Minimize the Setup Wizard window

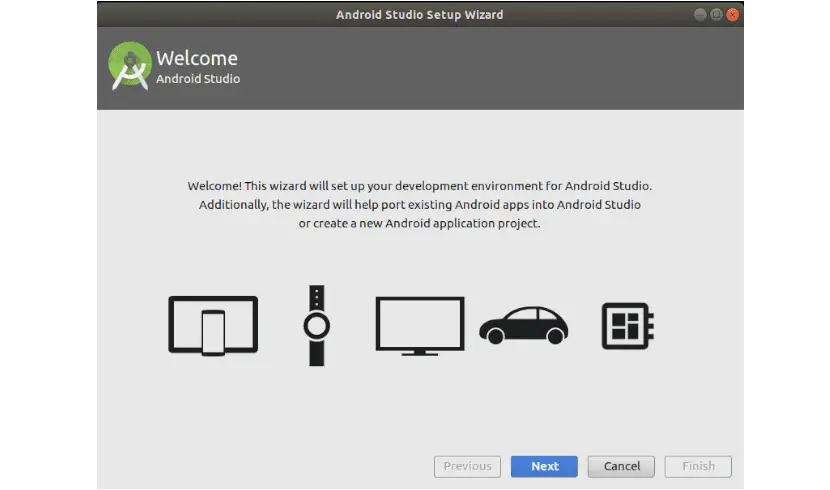pos(700,15)
